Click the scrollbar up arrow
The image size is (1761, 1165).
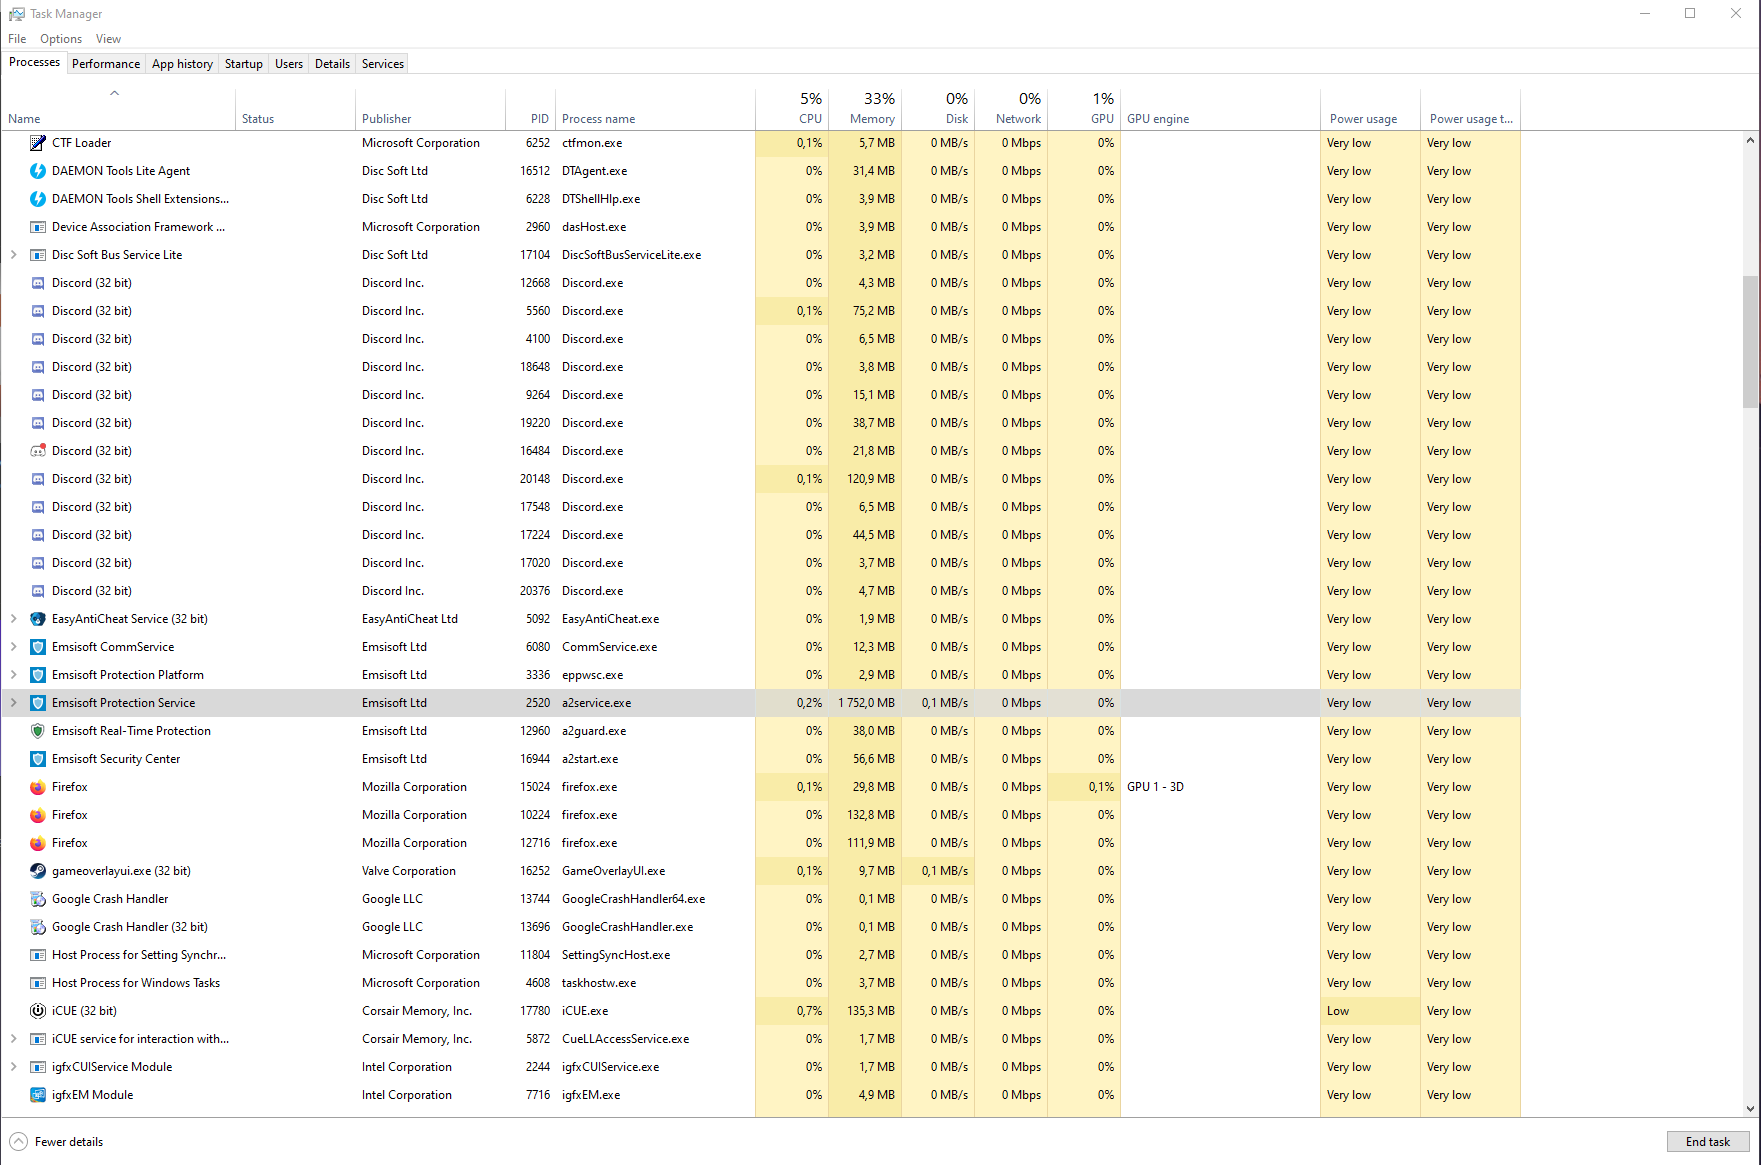pyautogui.click(x=1750, y=140)
